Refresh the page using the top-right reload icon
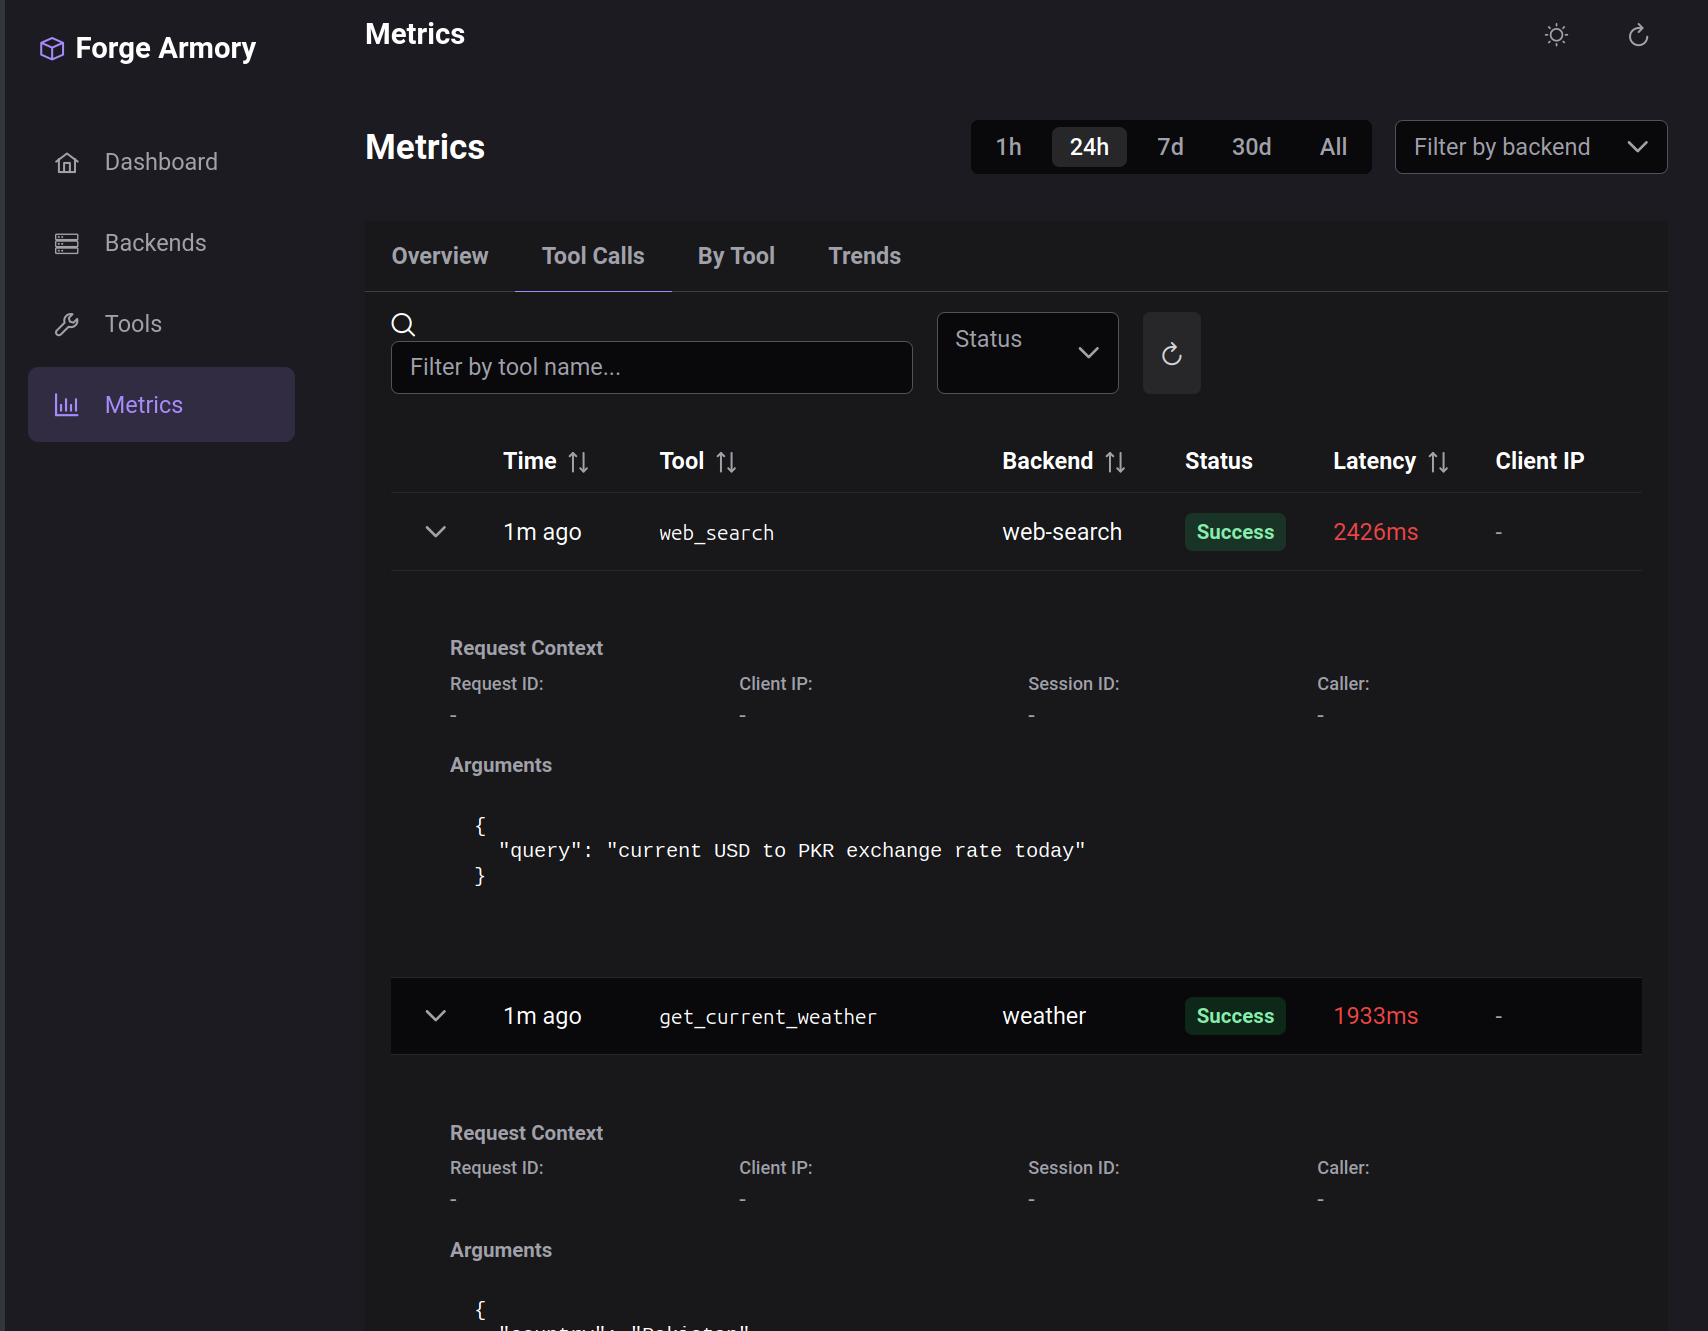Viewport: 1708px width, 1331px height. [x=1637, y=34]
